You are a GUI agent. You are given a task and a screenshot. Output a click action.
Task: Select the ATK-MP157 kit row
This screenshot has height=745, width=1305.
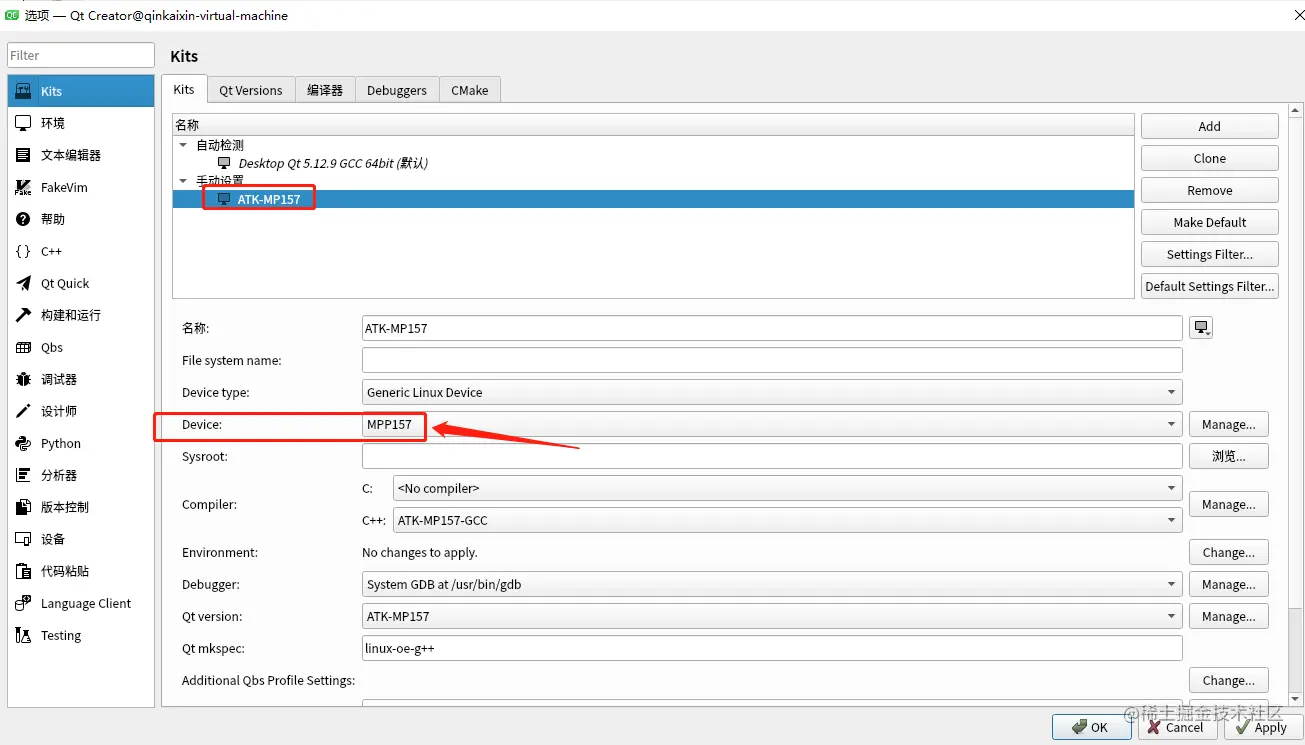pos(654,199)
